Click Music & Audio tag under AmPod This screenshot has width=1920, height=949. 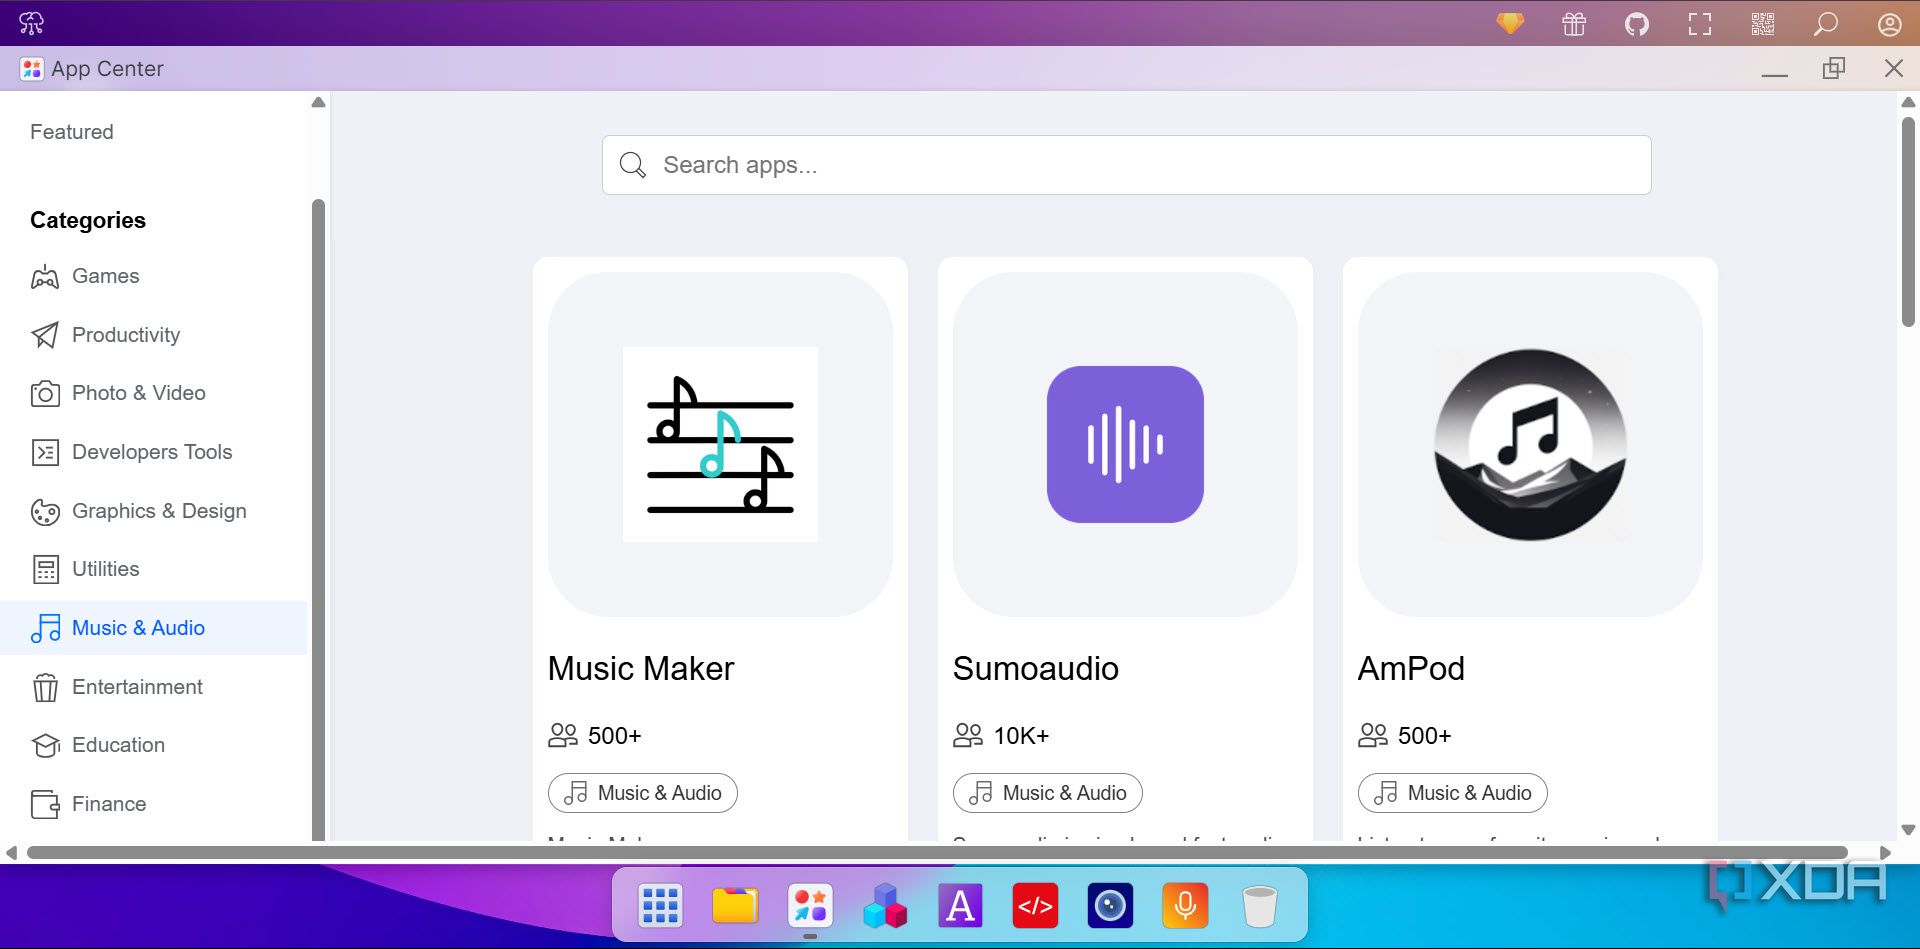click(x=1453, y=793)
